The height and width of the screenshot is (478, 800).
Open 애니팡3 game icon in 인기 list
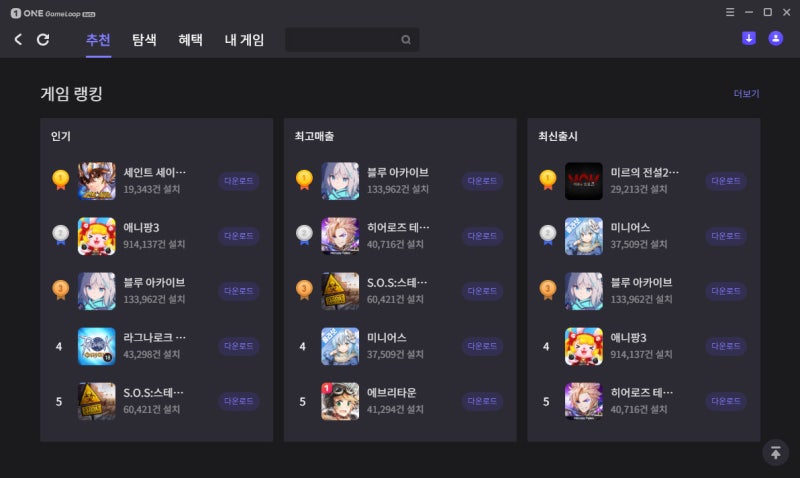pyautogui.click(x=96, y=236)
